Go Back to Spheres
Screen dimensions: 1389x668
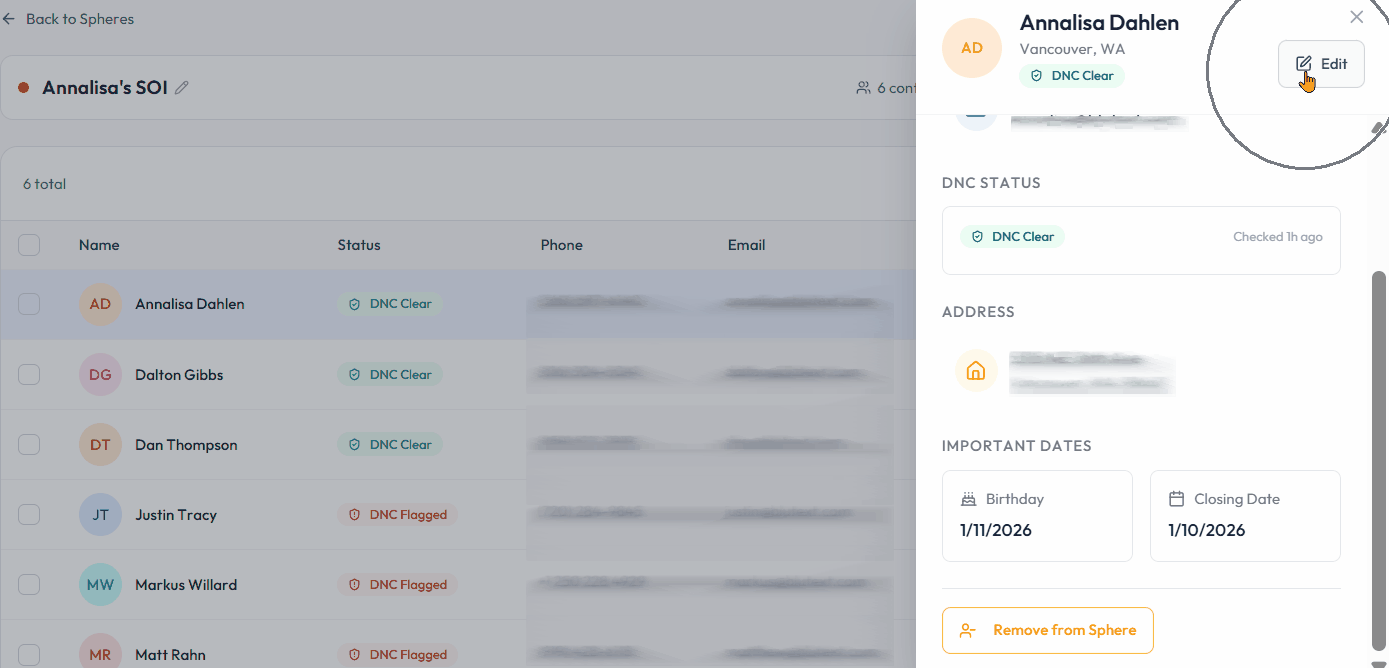point(68,19)
